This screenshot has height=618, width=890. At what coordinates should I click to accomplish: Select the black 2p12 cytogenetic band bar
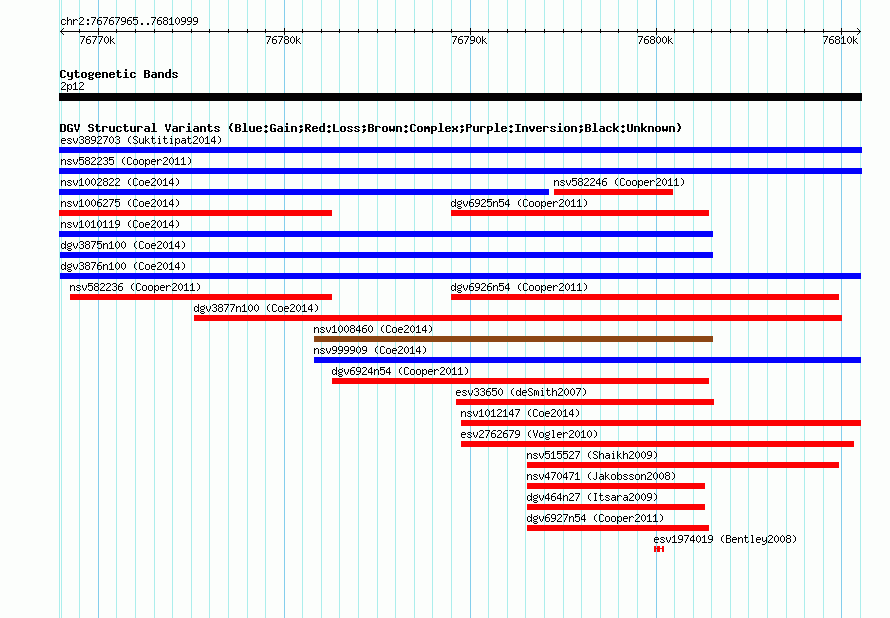[x=460, y=97]
